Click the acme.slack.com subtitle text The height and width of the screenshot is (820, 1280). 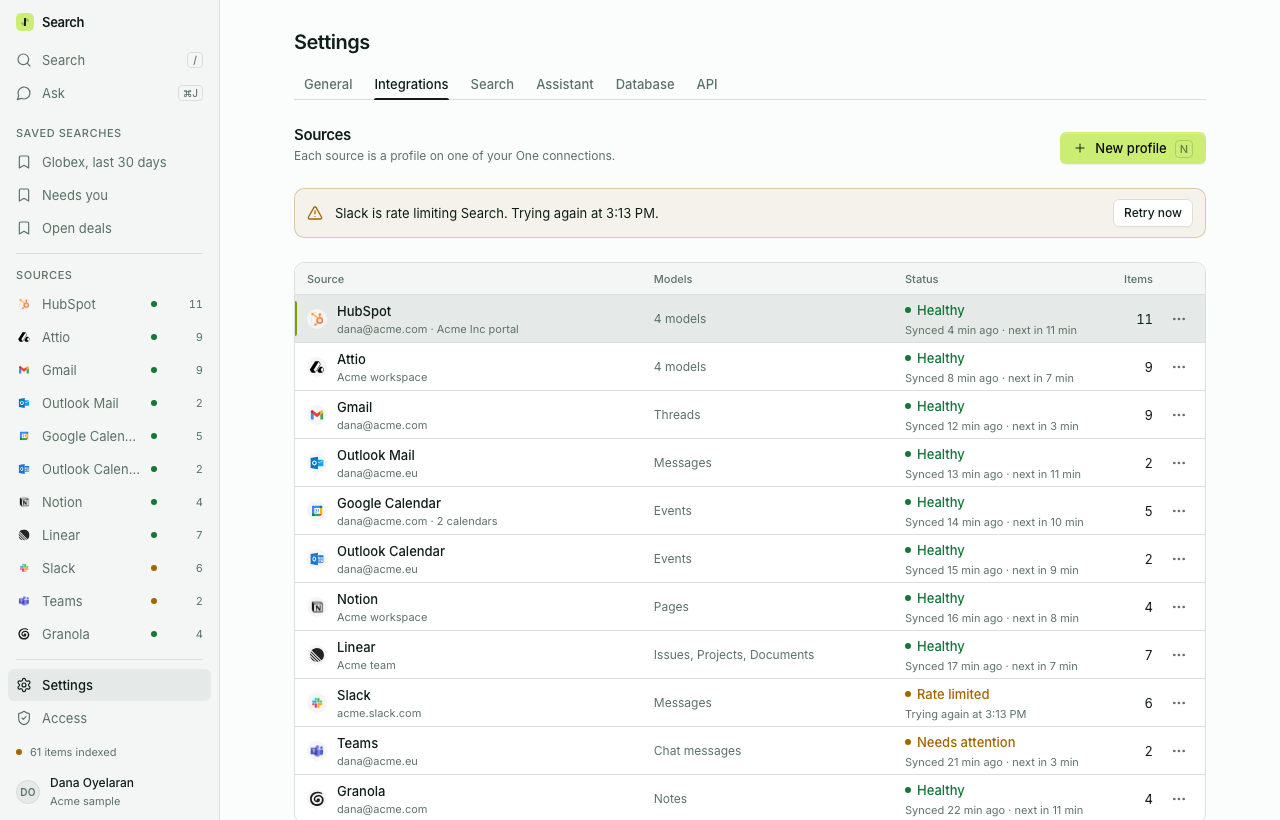(379, 713)
